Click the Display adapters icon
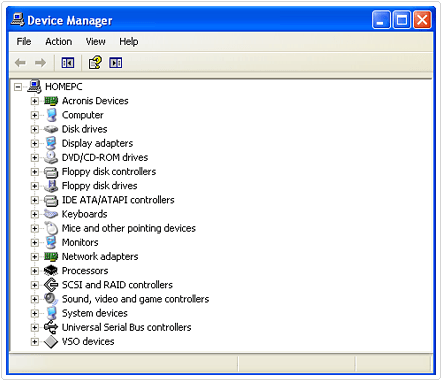Screen dimensions: 442x381 click(51, 143)
